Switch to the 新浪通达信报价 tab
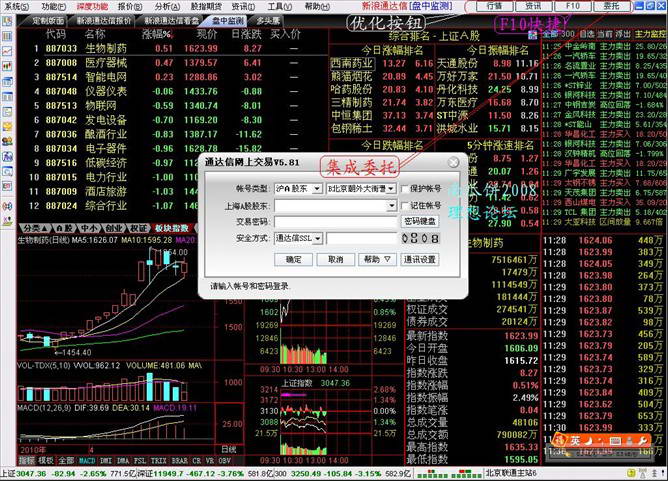 104,20
